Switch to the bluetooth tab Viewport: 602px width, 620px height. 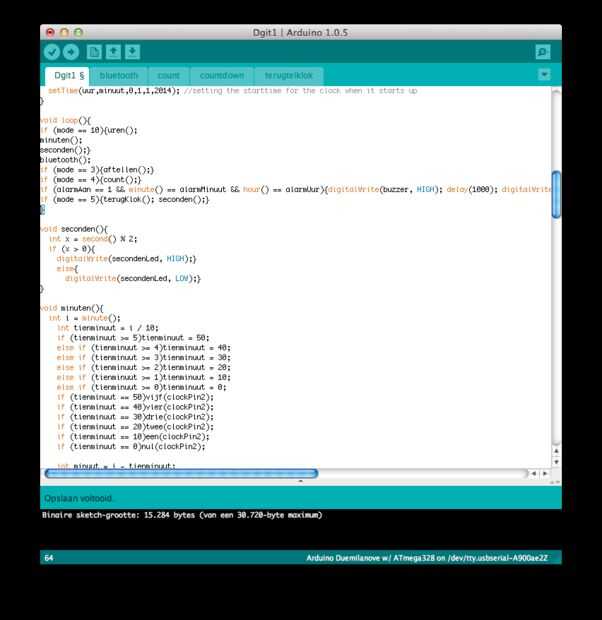pyautogui.click(x=119, y=76)
